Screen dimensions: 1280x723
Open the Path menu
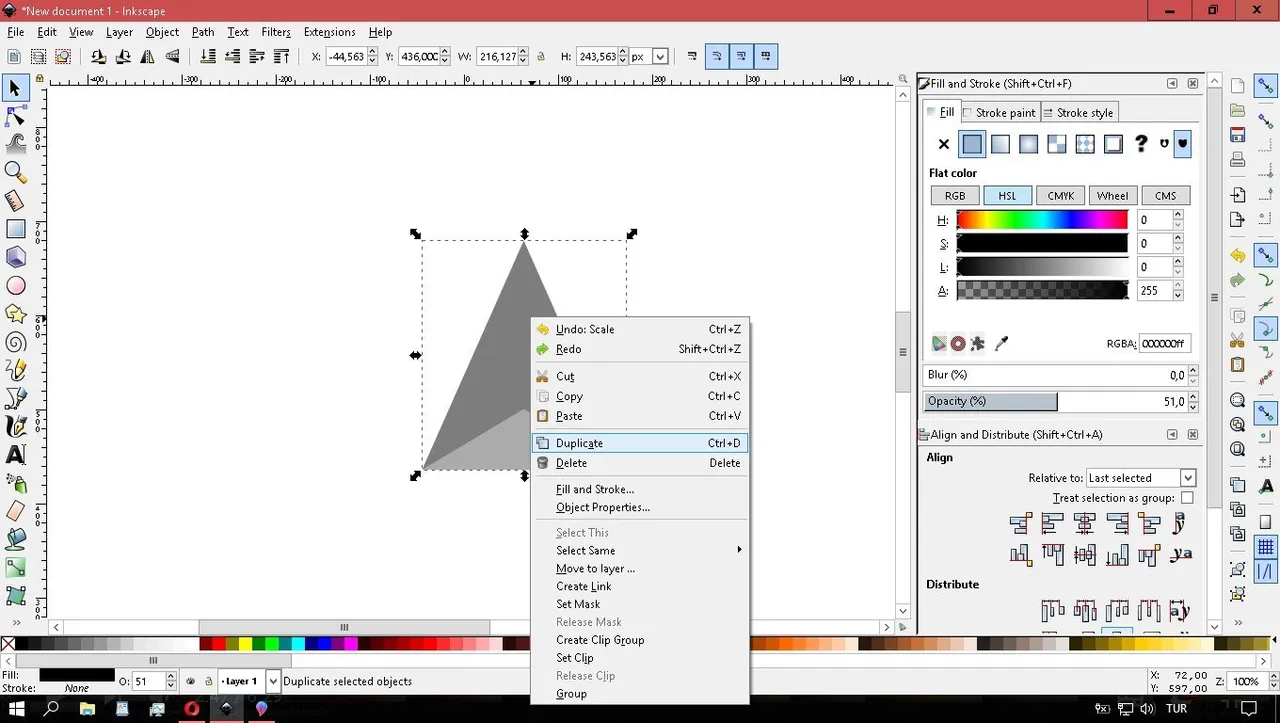203,32
